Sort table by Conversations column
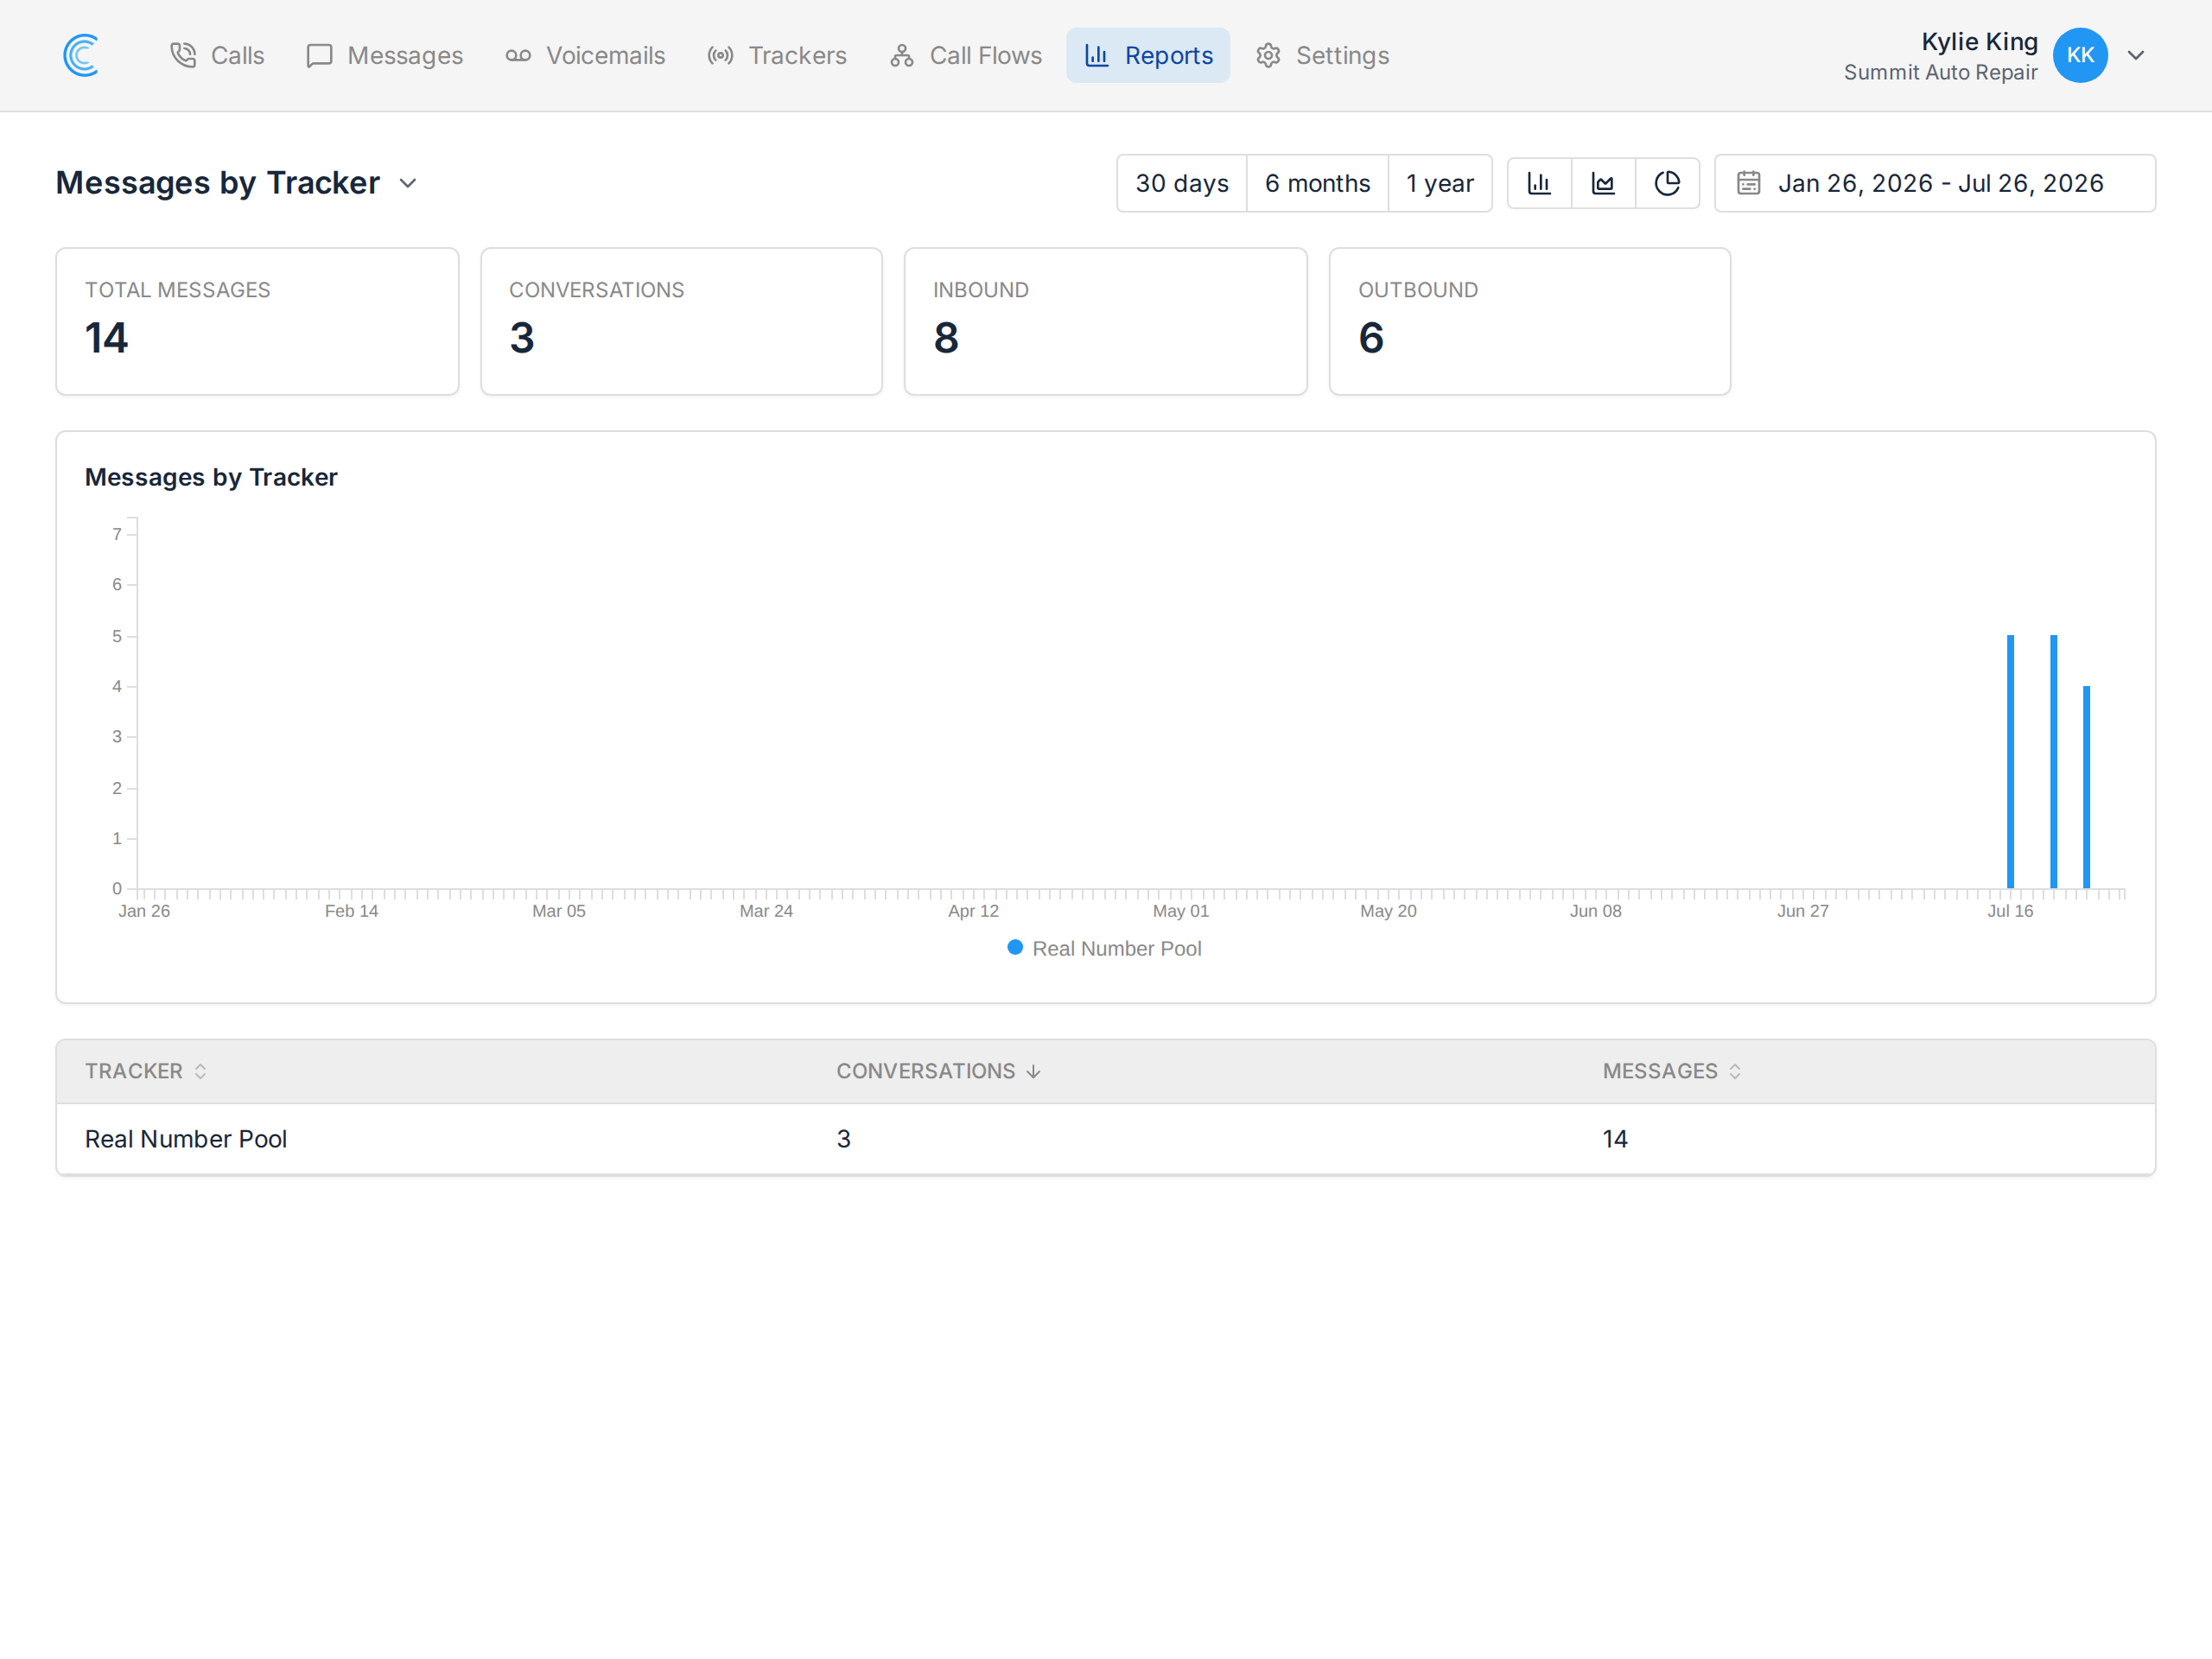 938,1071
